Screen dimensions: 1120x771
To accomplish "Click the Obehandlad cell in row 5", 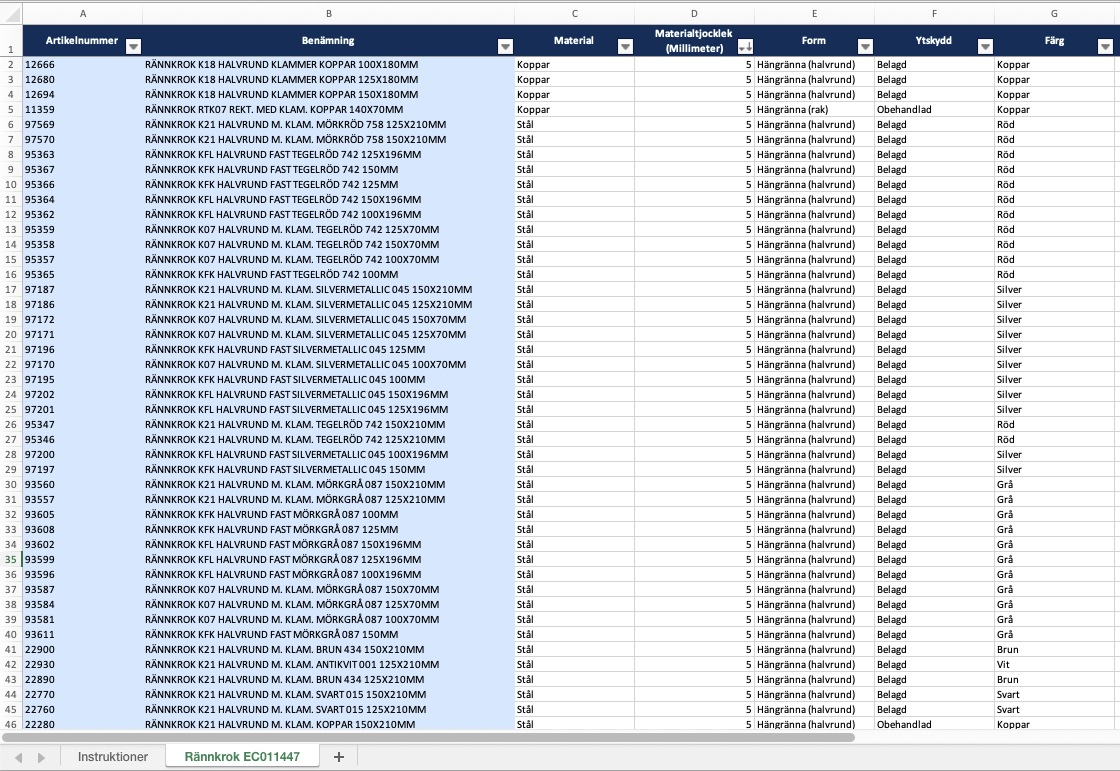I will [x=932, y=109].
